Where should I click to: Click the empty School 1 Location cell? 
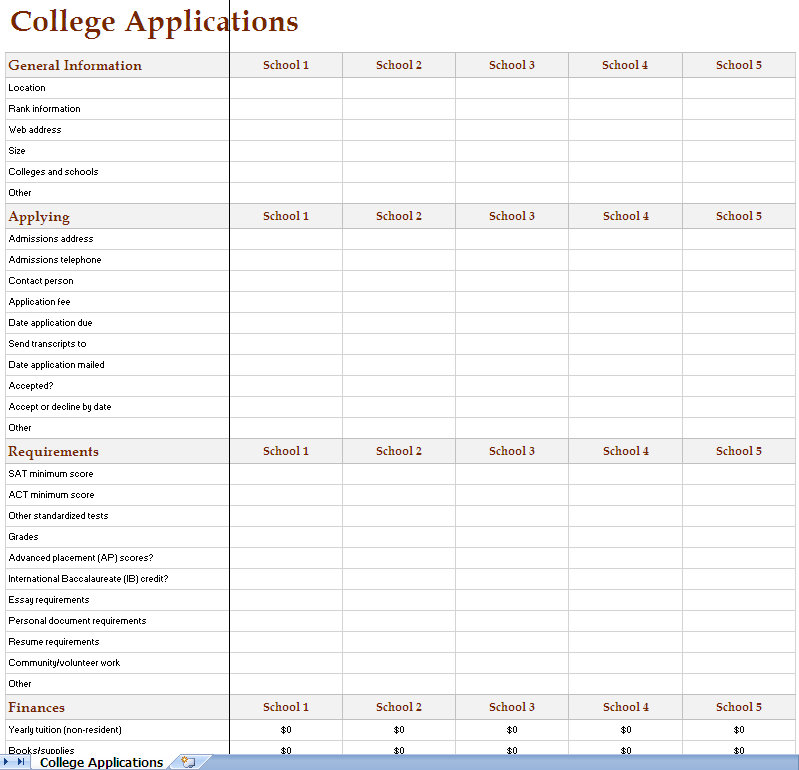tap(286, 88)
